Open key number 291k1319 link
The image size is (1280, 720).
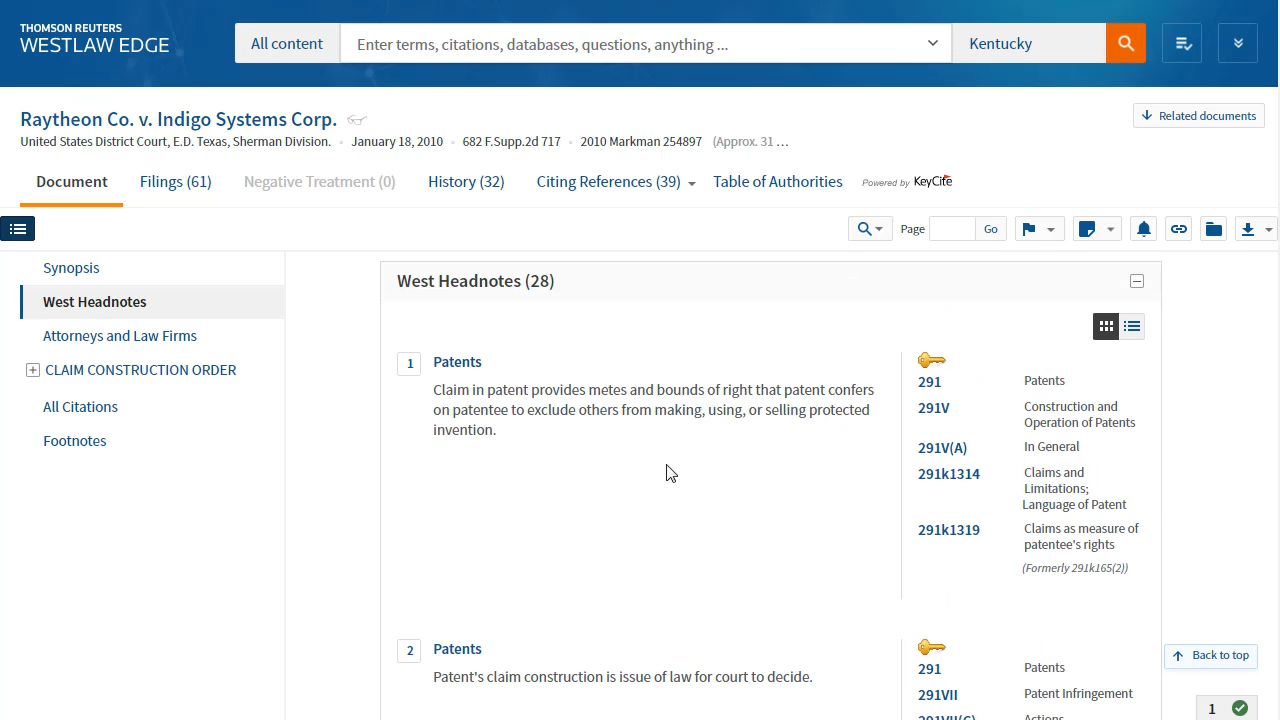point(948,530)
